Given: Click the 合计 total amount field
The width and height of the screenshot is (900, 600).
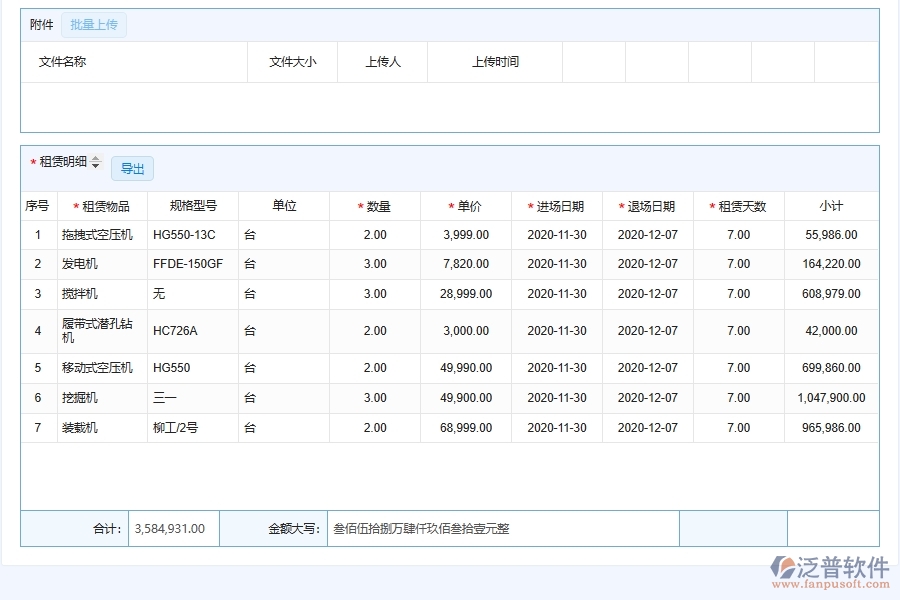Looking at the screenshot, I should (172, 528).
